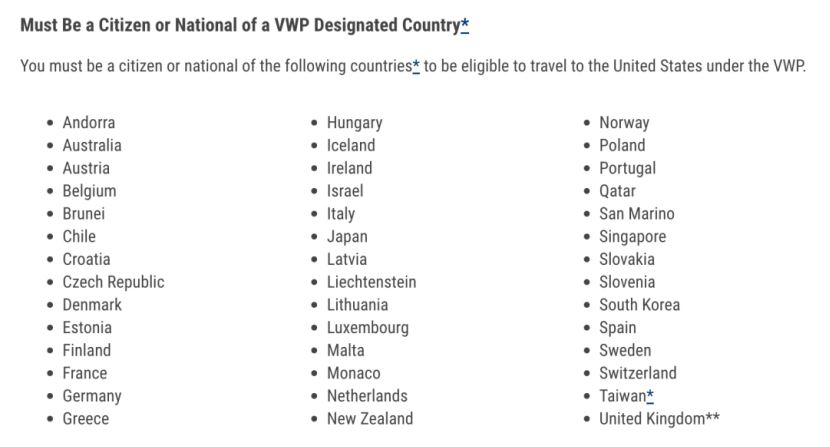Viewport: 830px width, 447px height.
Task: Click on Andorra in the country list
Action: click(x=89, y=123)
